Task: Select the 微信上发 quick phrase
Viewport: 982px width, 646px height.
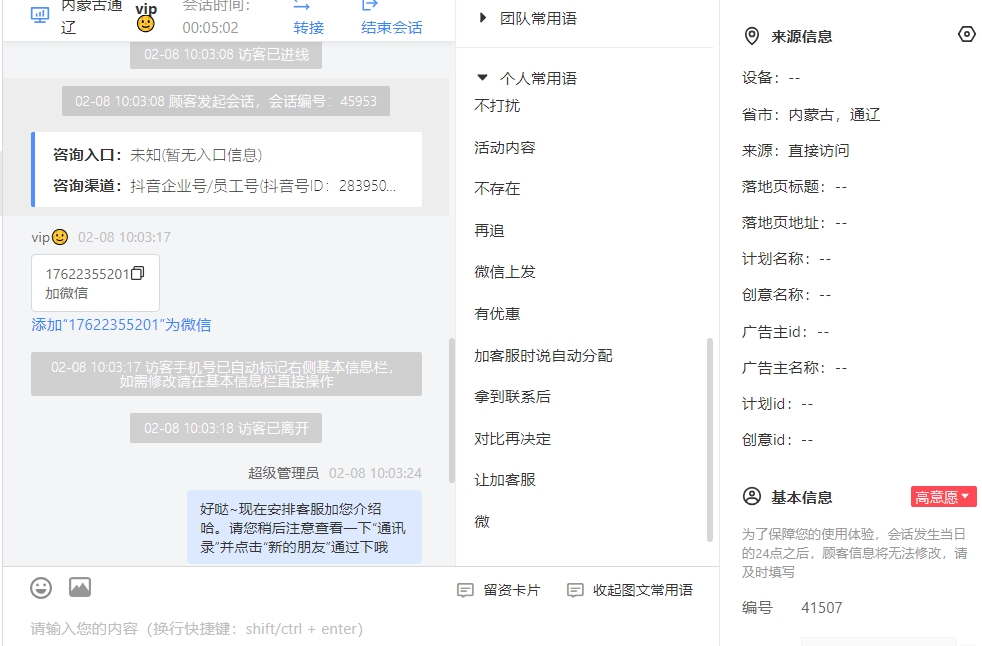Action: [x=505, y=272]
